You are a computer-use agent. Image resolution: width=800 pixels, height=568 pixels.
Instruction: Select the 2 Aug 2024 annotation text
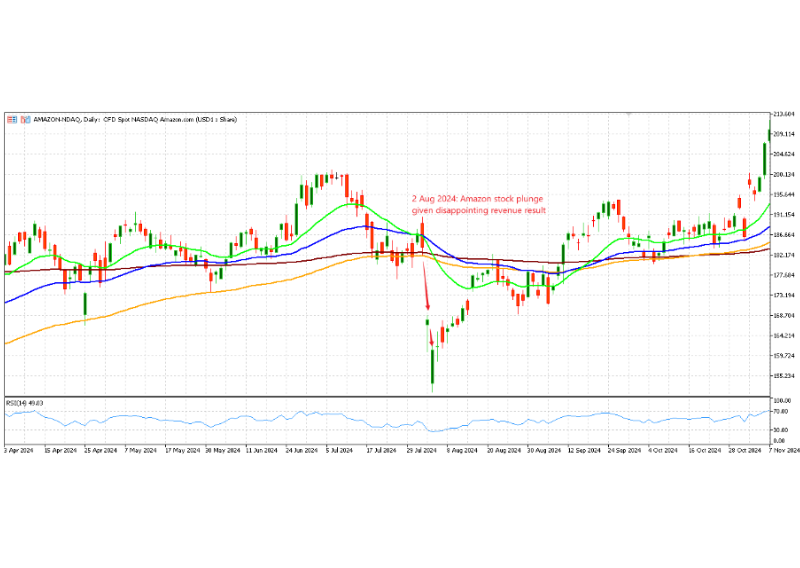tap(479, 204)
